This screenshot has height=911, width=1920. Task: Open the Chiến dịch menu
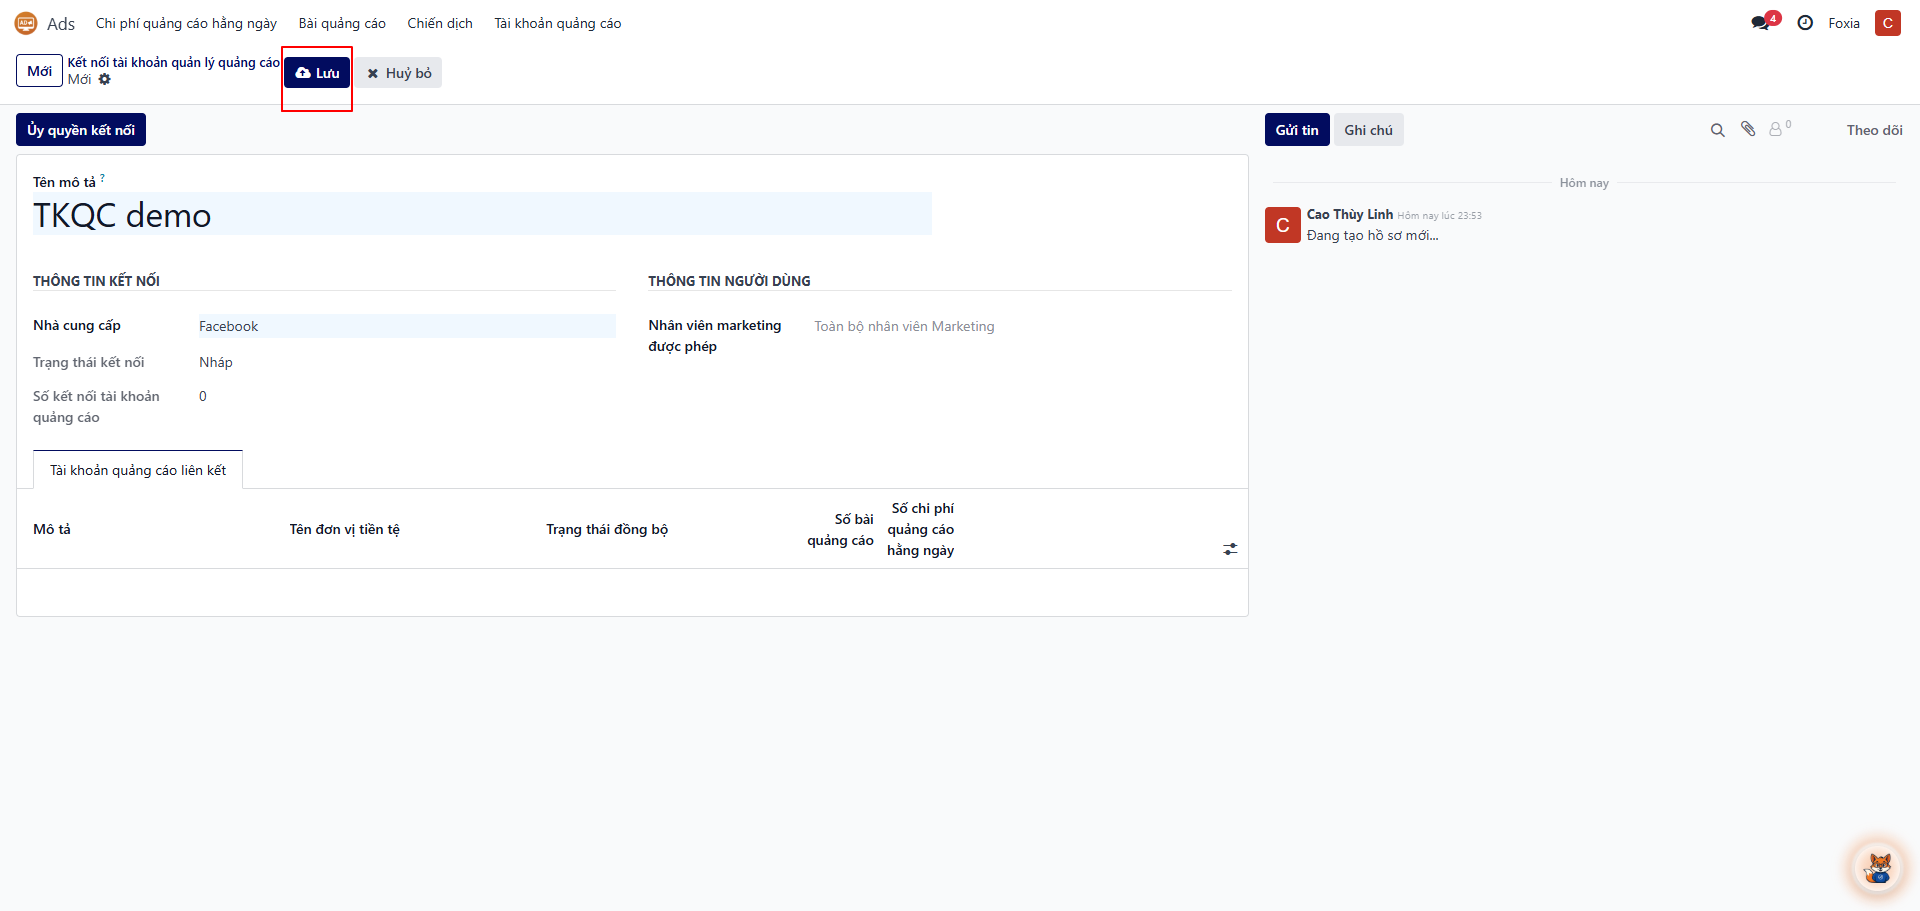(440, 23)
